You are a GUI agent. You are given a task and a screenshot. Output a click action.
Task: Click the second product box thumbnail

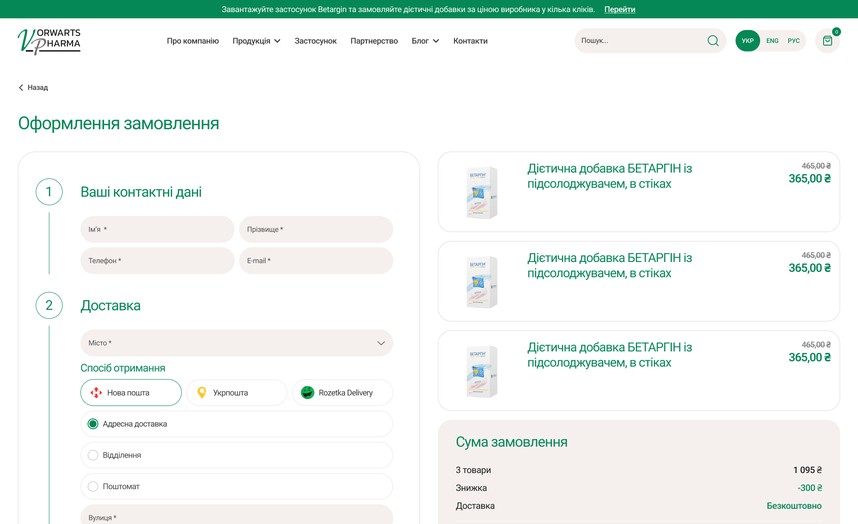tap(482, 282)
